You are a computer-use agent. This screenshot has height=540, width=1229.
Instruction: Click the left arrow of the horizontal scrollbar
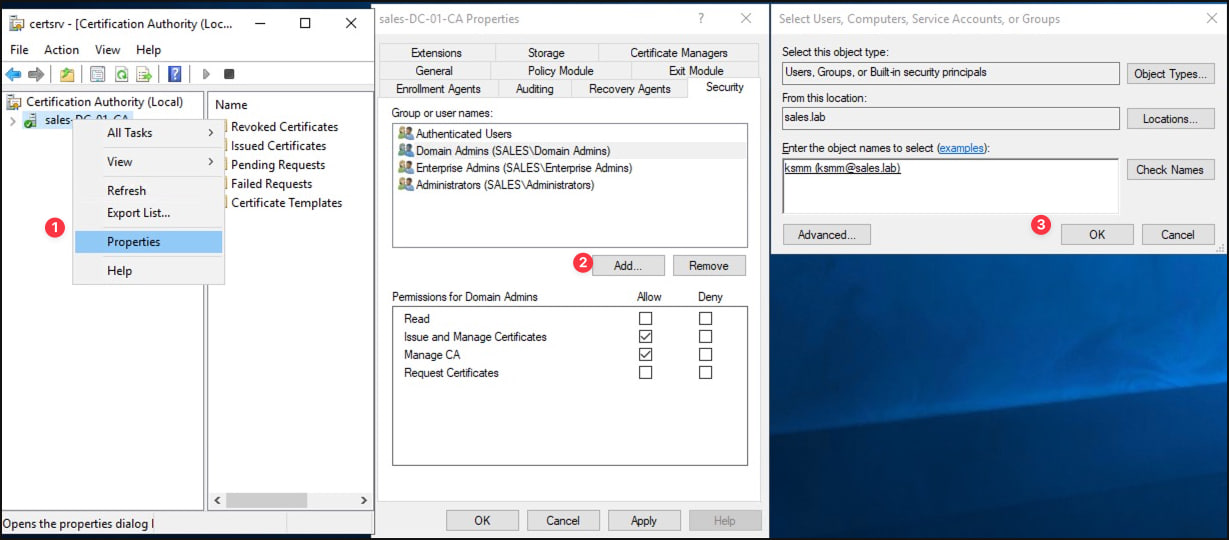pos(218,500)
